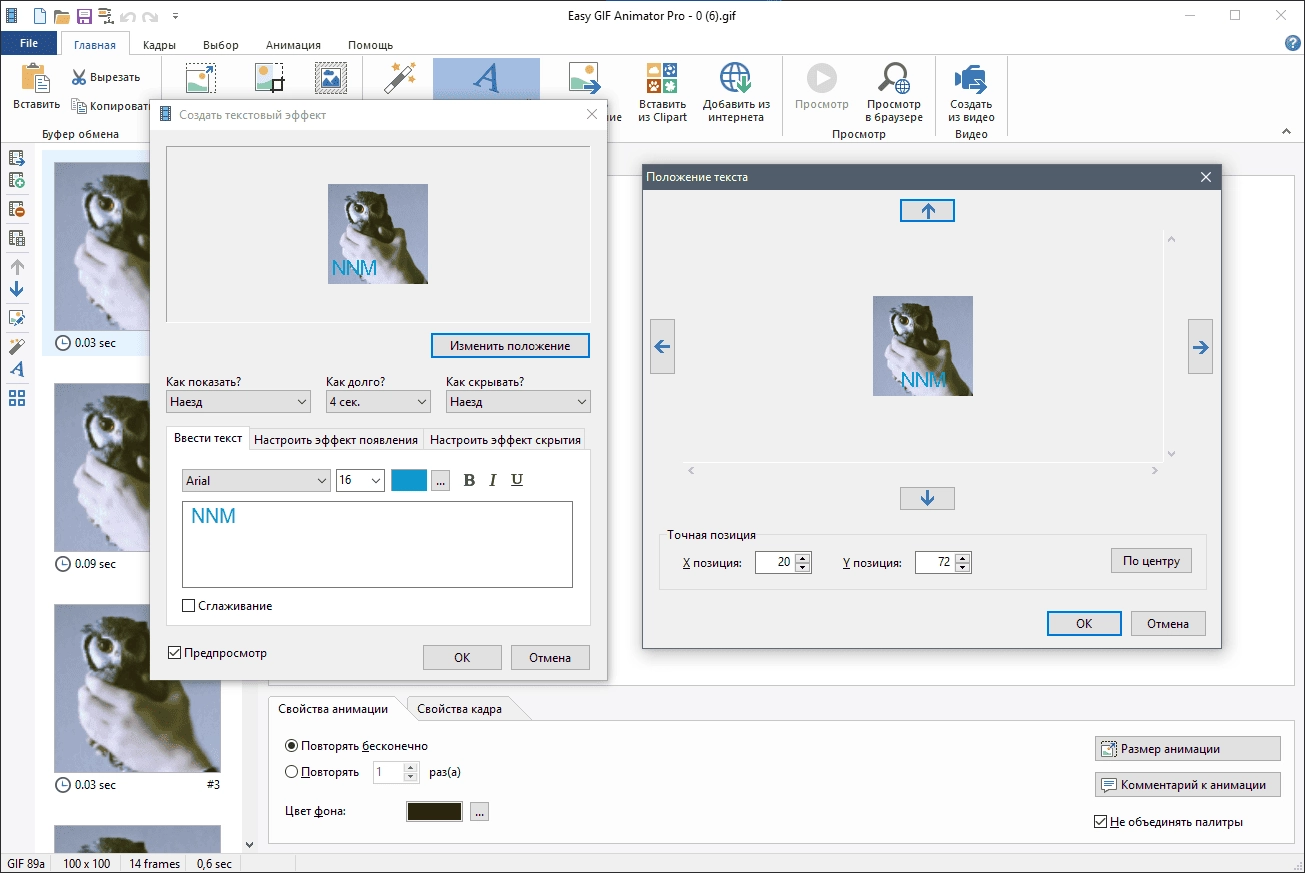Open the Как долго? dropdown
Image resolution: width=1305 pixels, height=873 pixels.
point(378,402)
